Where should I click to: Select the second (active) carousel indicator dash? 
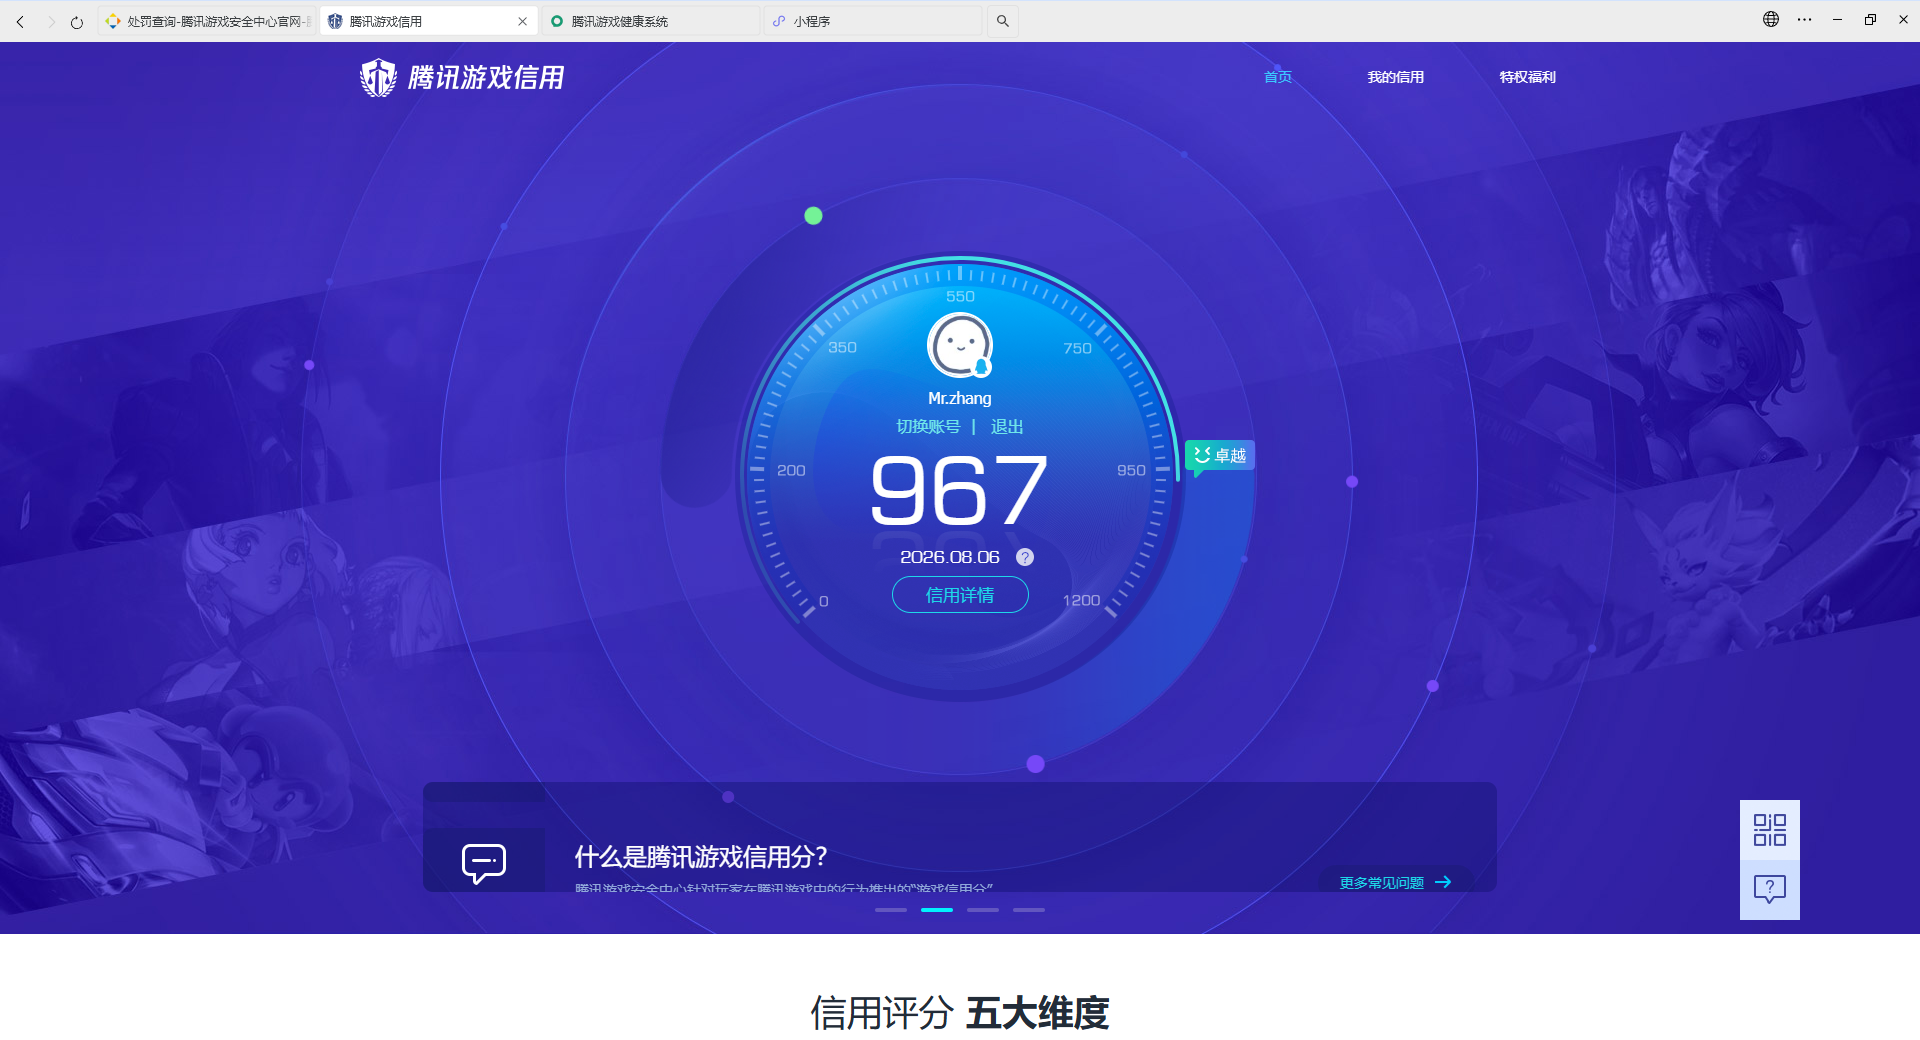(x=937, y=910)
